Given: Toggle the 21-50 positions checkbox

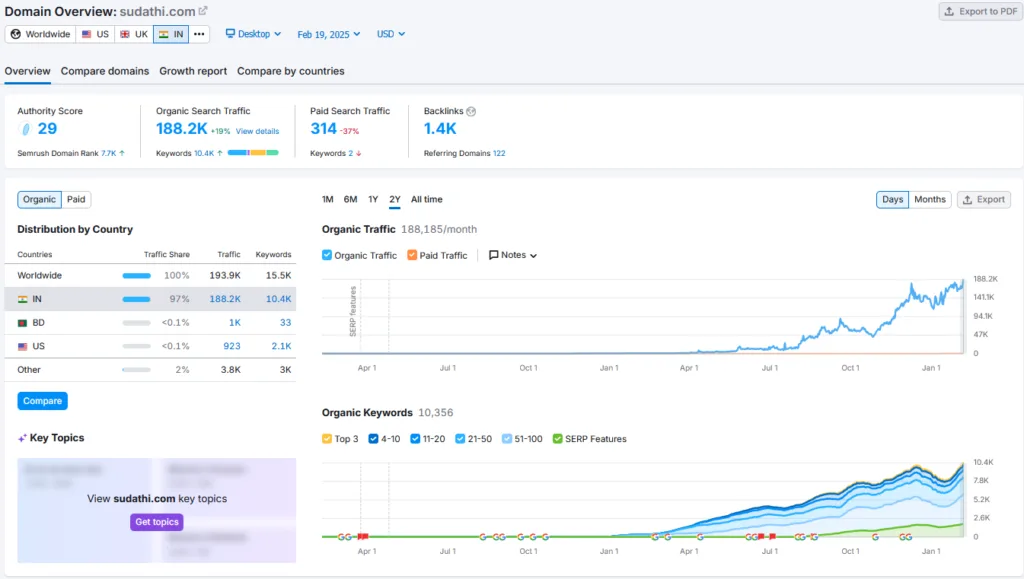Looking at the screenshot, I should coord(460,439).
